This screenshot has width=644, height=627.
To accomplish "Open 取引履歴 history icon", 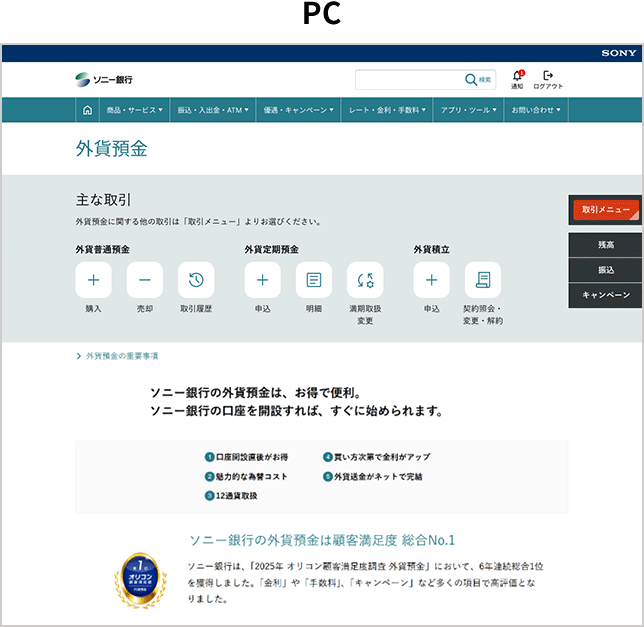I will [196, 280].
